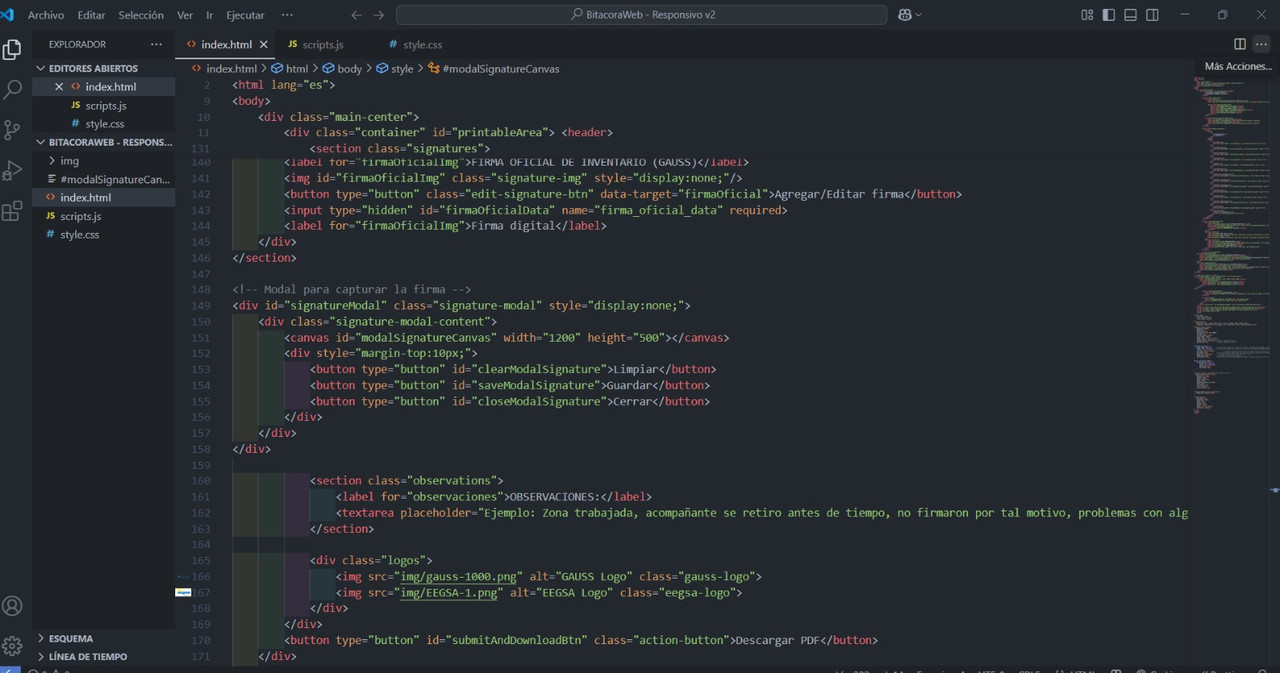
Task: Close the index.html editor tab
Action: pos(264,45)
